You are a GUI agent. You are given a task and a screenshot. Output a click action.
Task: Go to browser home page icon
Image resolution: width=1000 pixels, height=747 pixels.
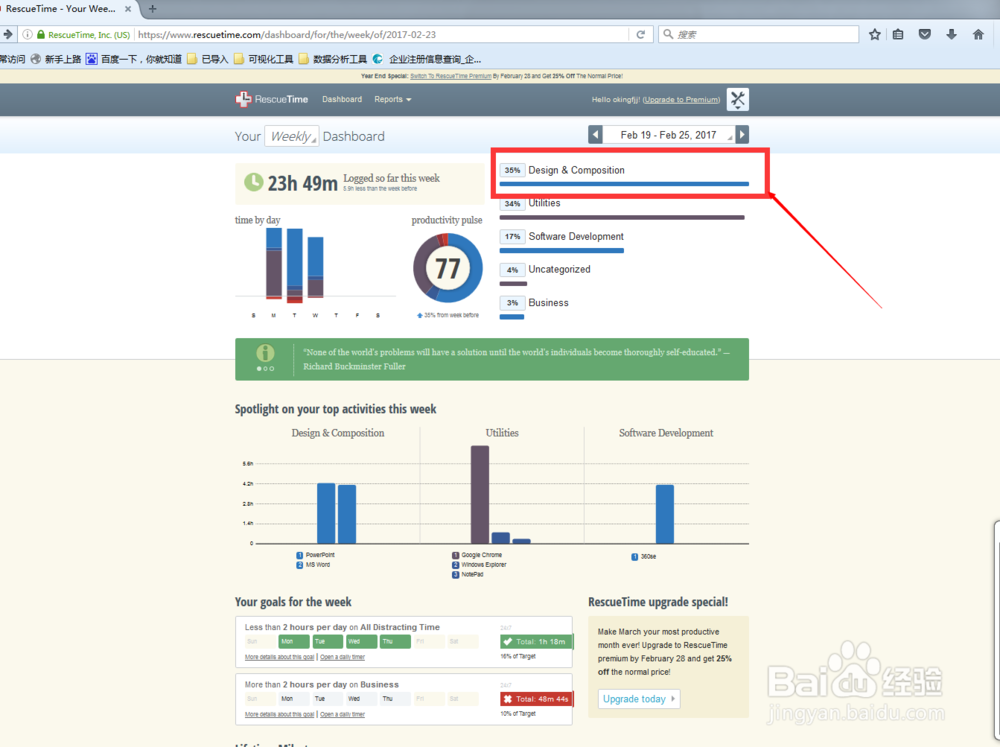[978, 34]
